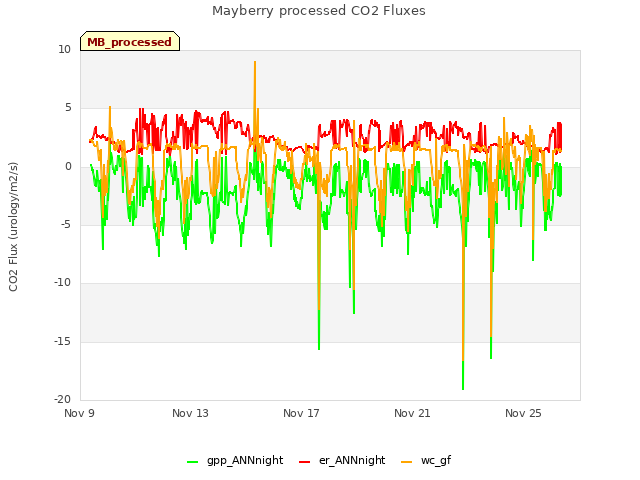Click the Nov 17 x-axis label
This screenshot has height=480, width=640.
pos(301,413)
